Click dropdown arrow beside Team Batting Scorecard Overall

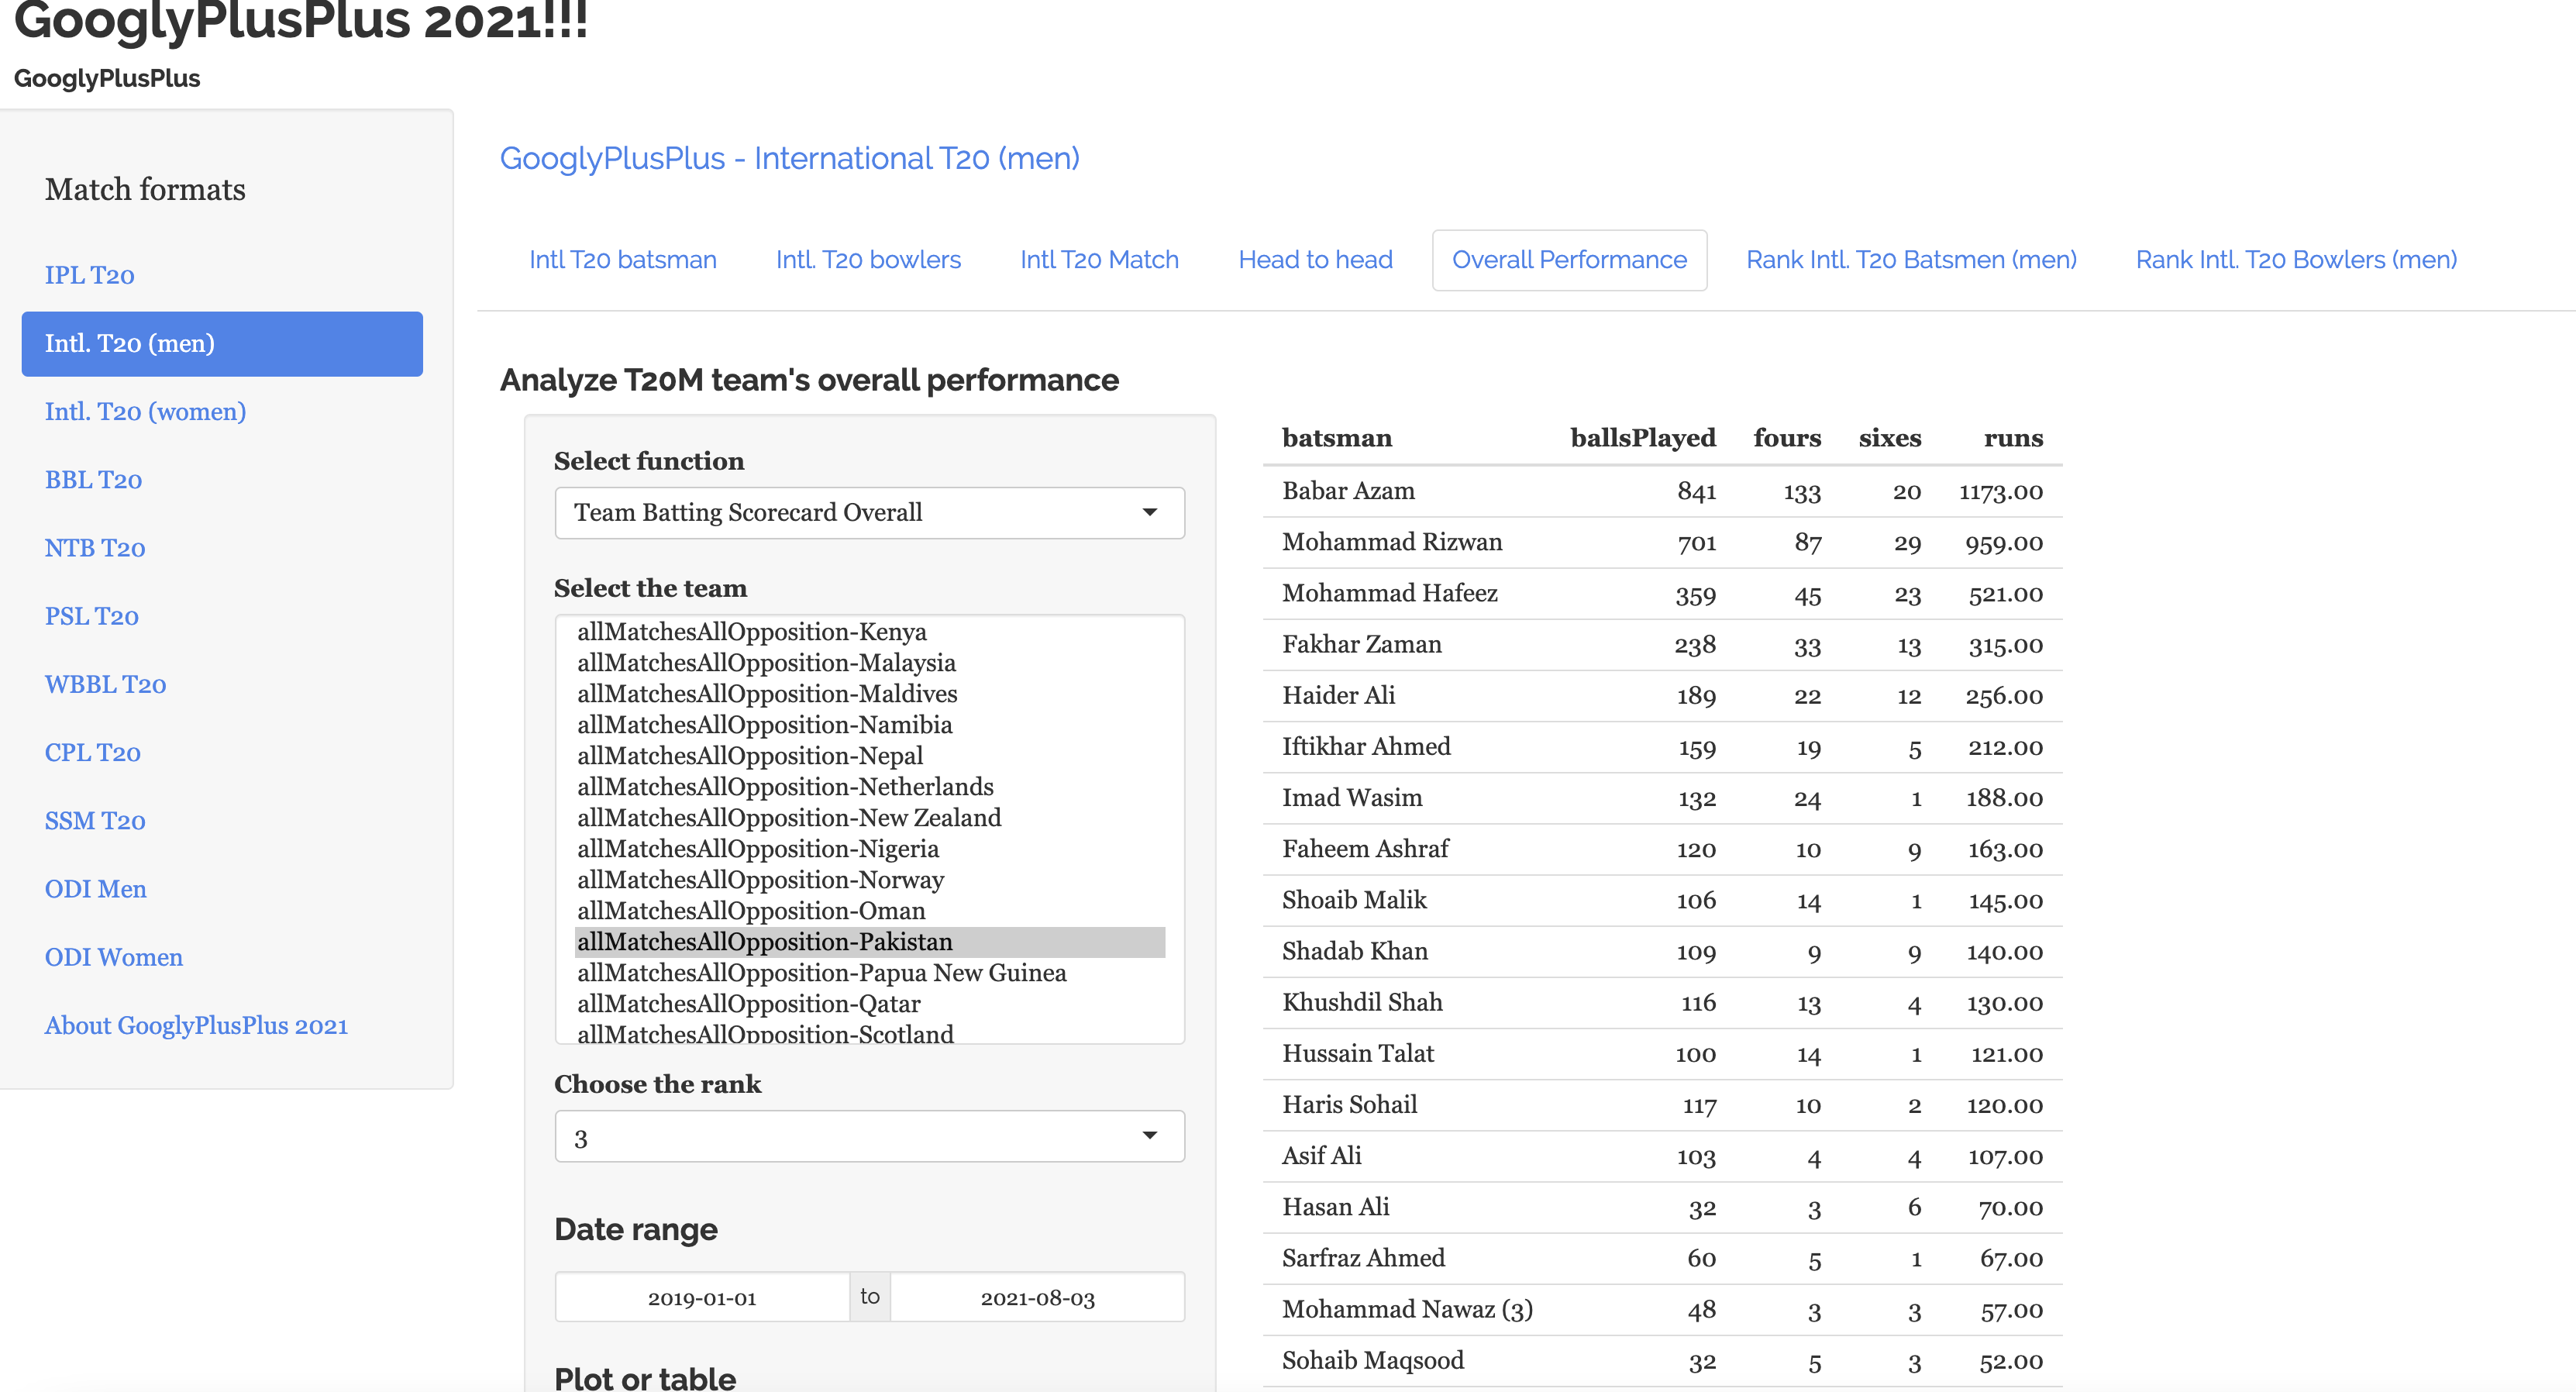click(x=1149, y=513)
